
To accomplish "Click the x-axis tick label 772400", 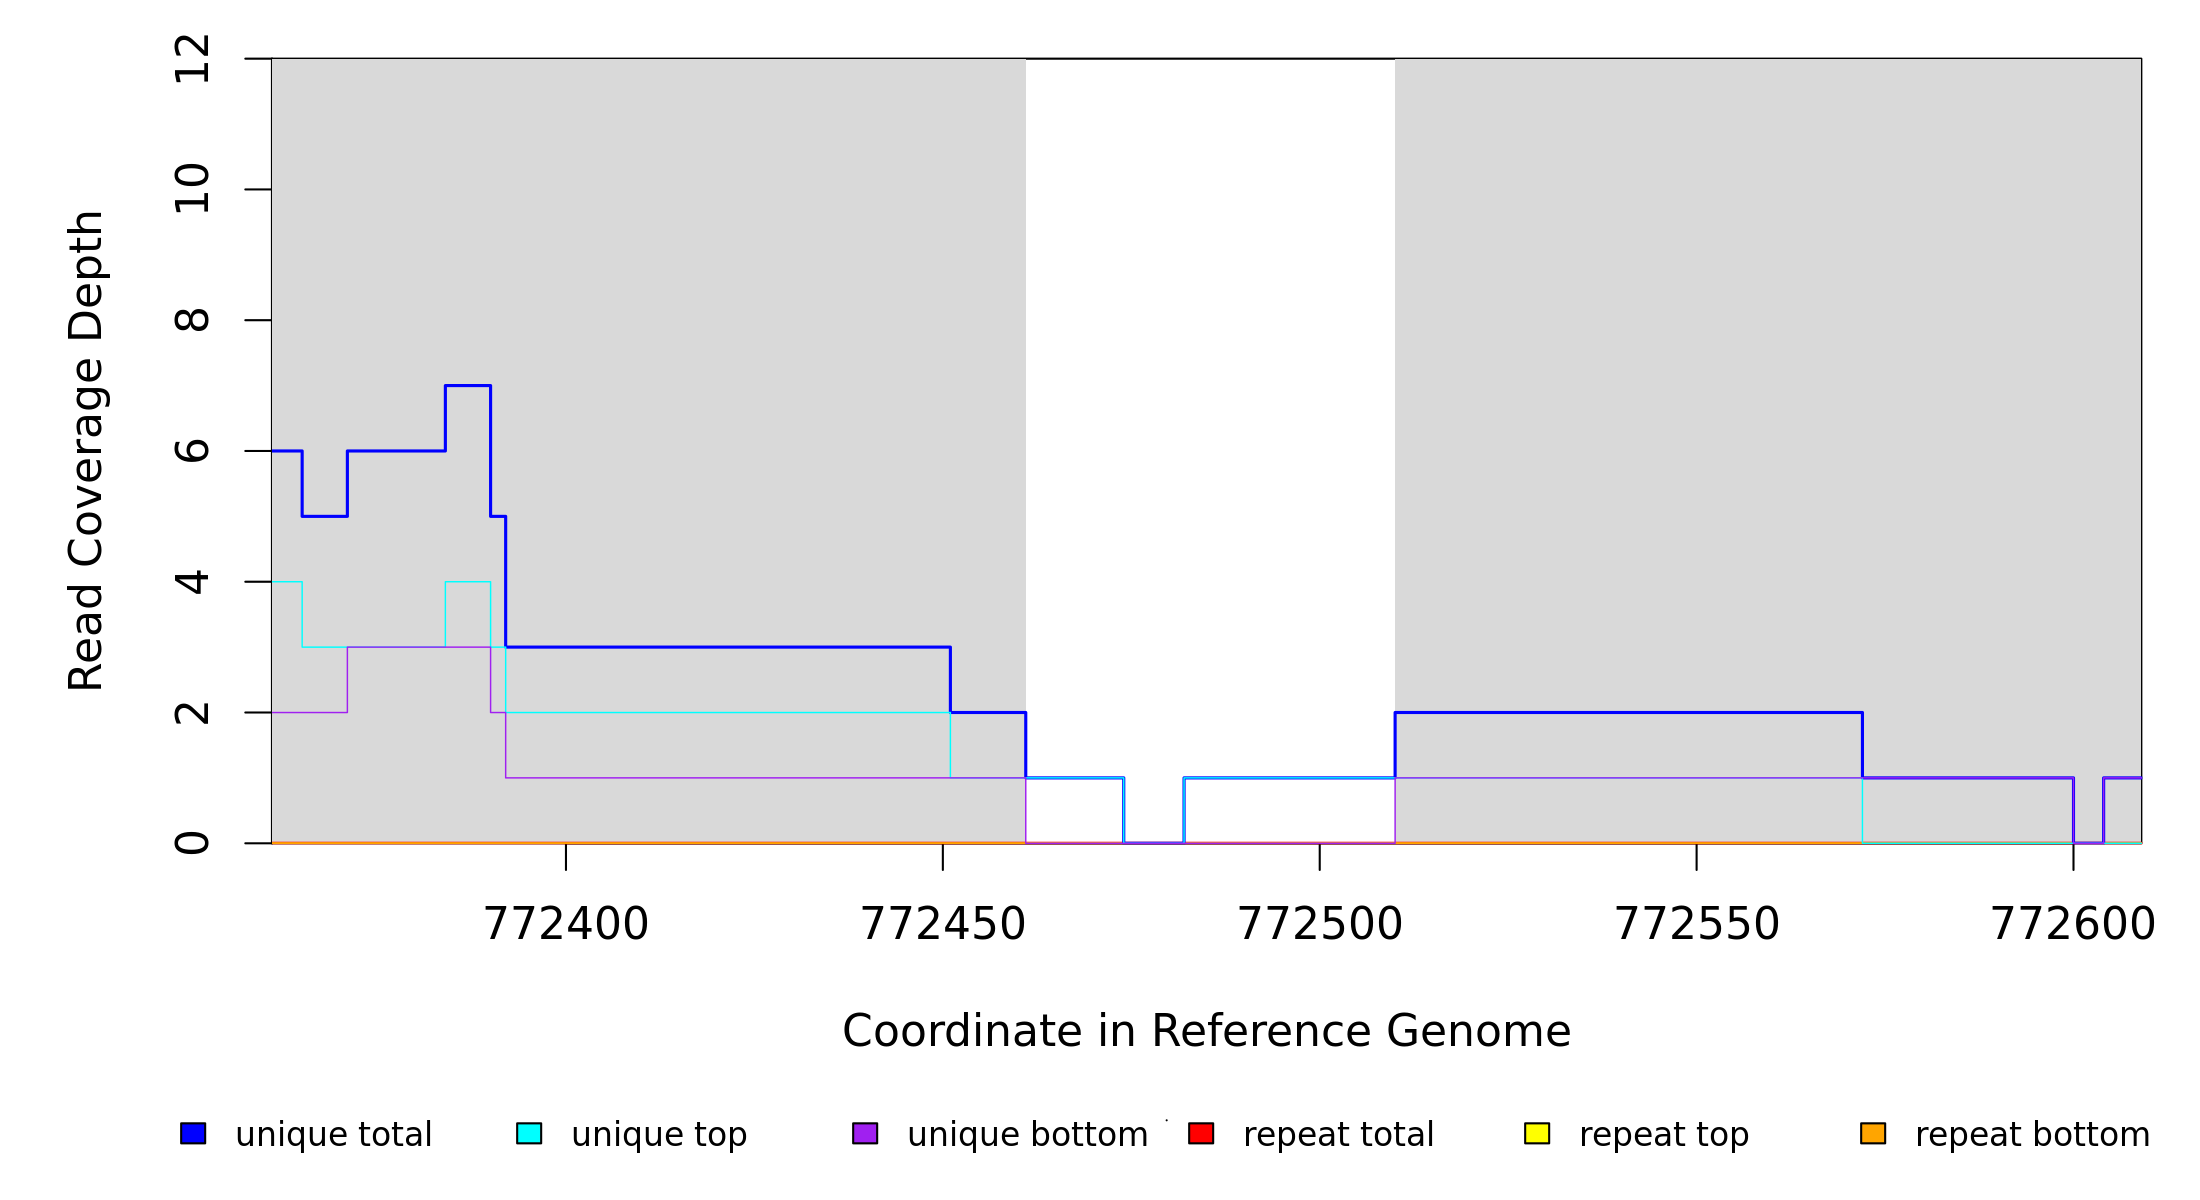I will click(566, 924).
